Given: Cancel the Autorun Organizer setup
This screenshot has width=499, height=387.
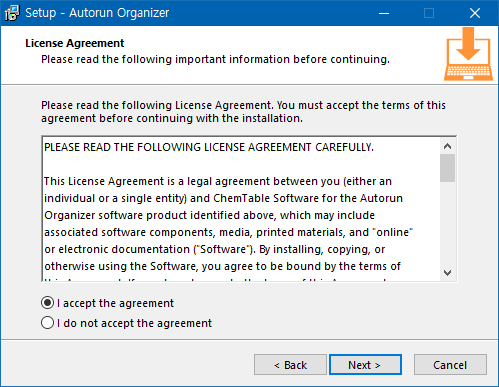Looking at the screenshot, I should [450, 365].
